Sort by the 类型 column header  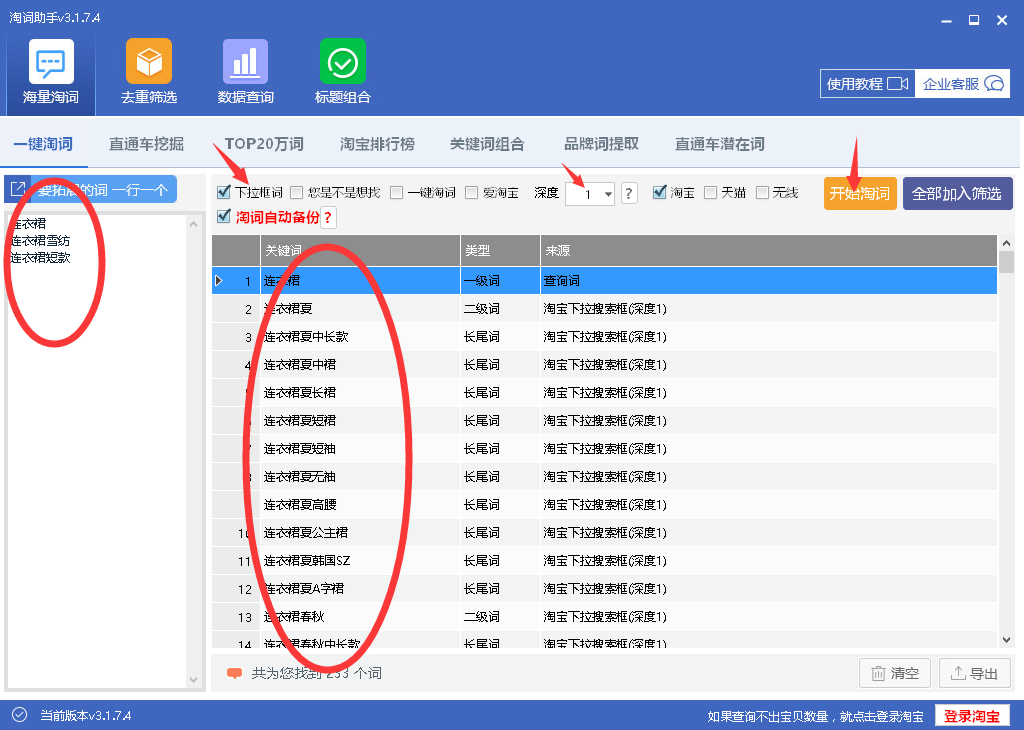click(x=500, y=250)
